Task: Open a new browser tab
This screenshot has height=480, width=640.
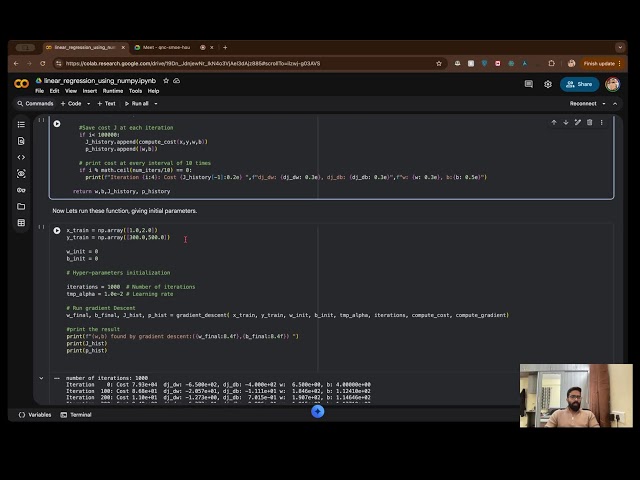Action: tap(225, 47)
